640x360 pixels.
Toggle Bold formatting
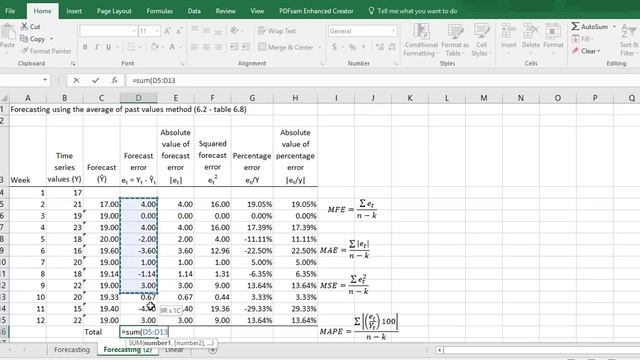(85, 47)
